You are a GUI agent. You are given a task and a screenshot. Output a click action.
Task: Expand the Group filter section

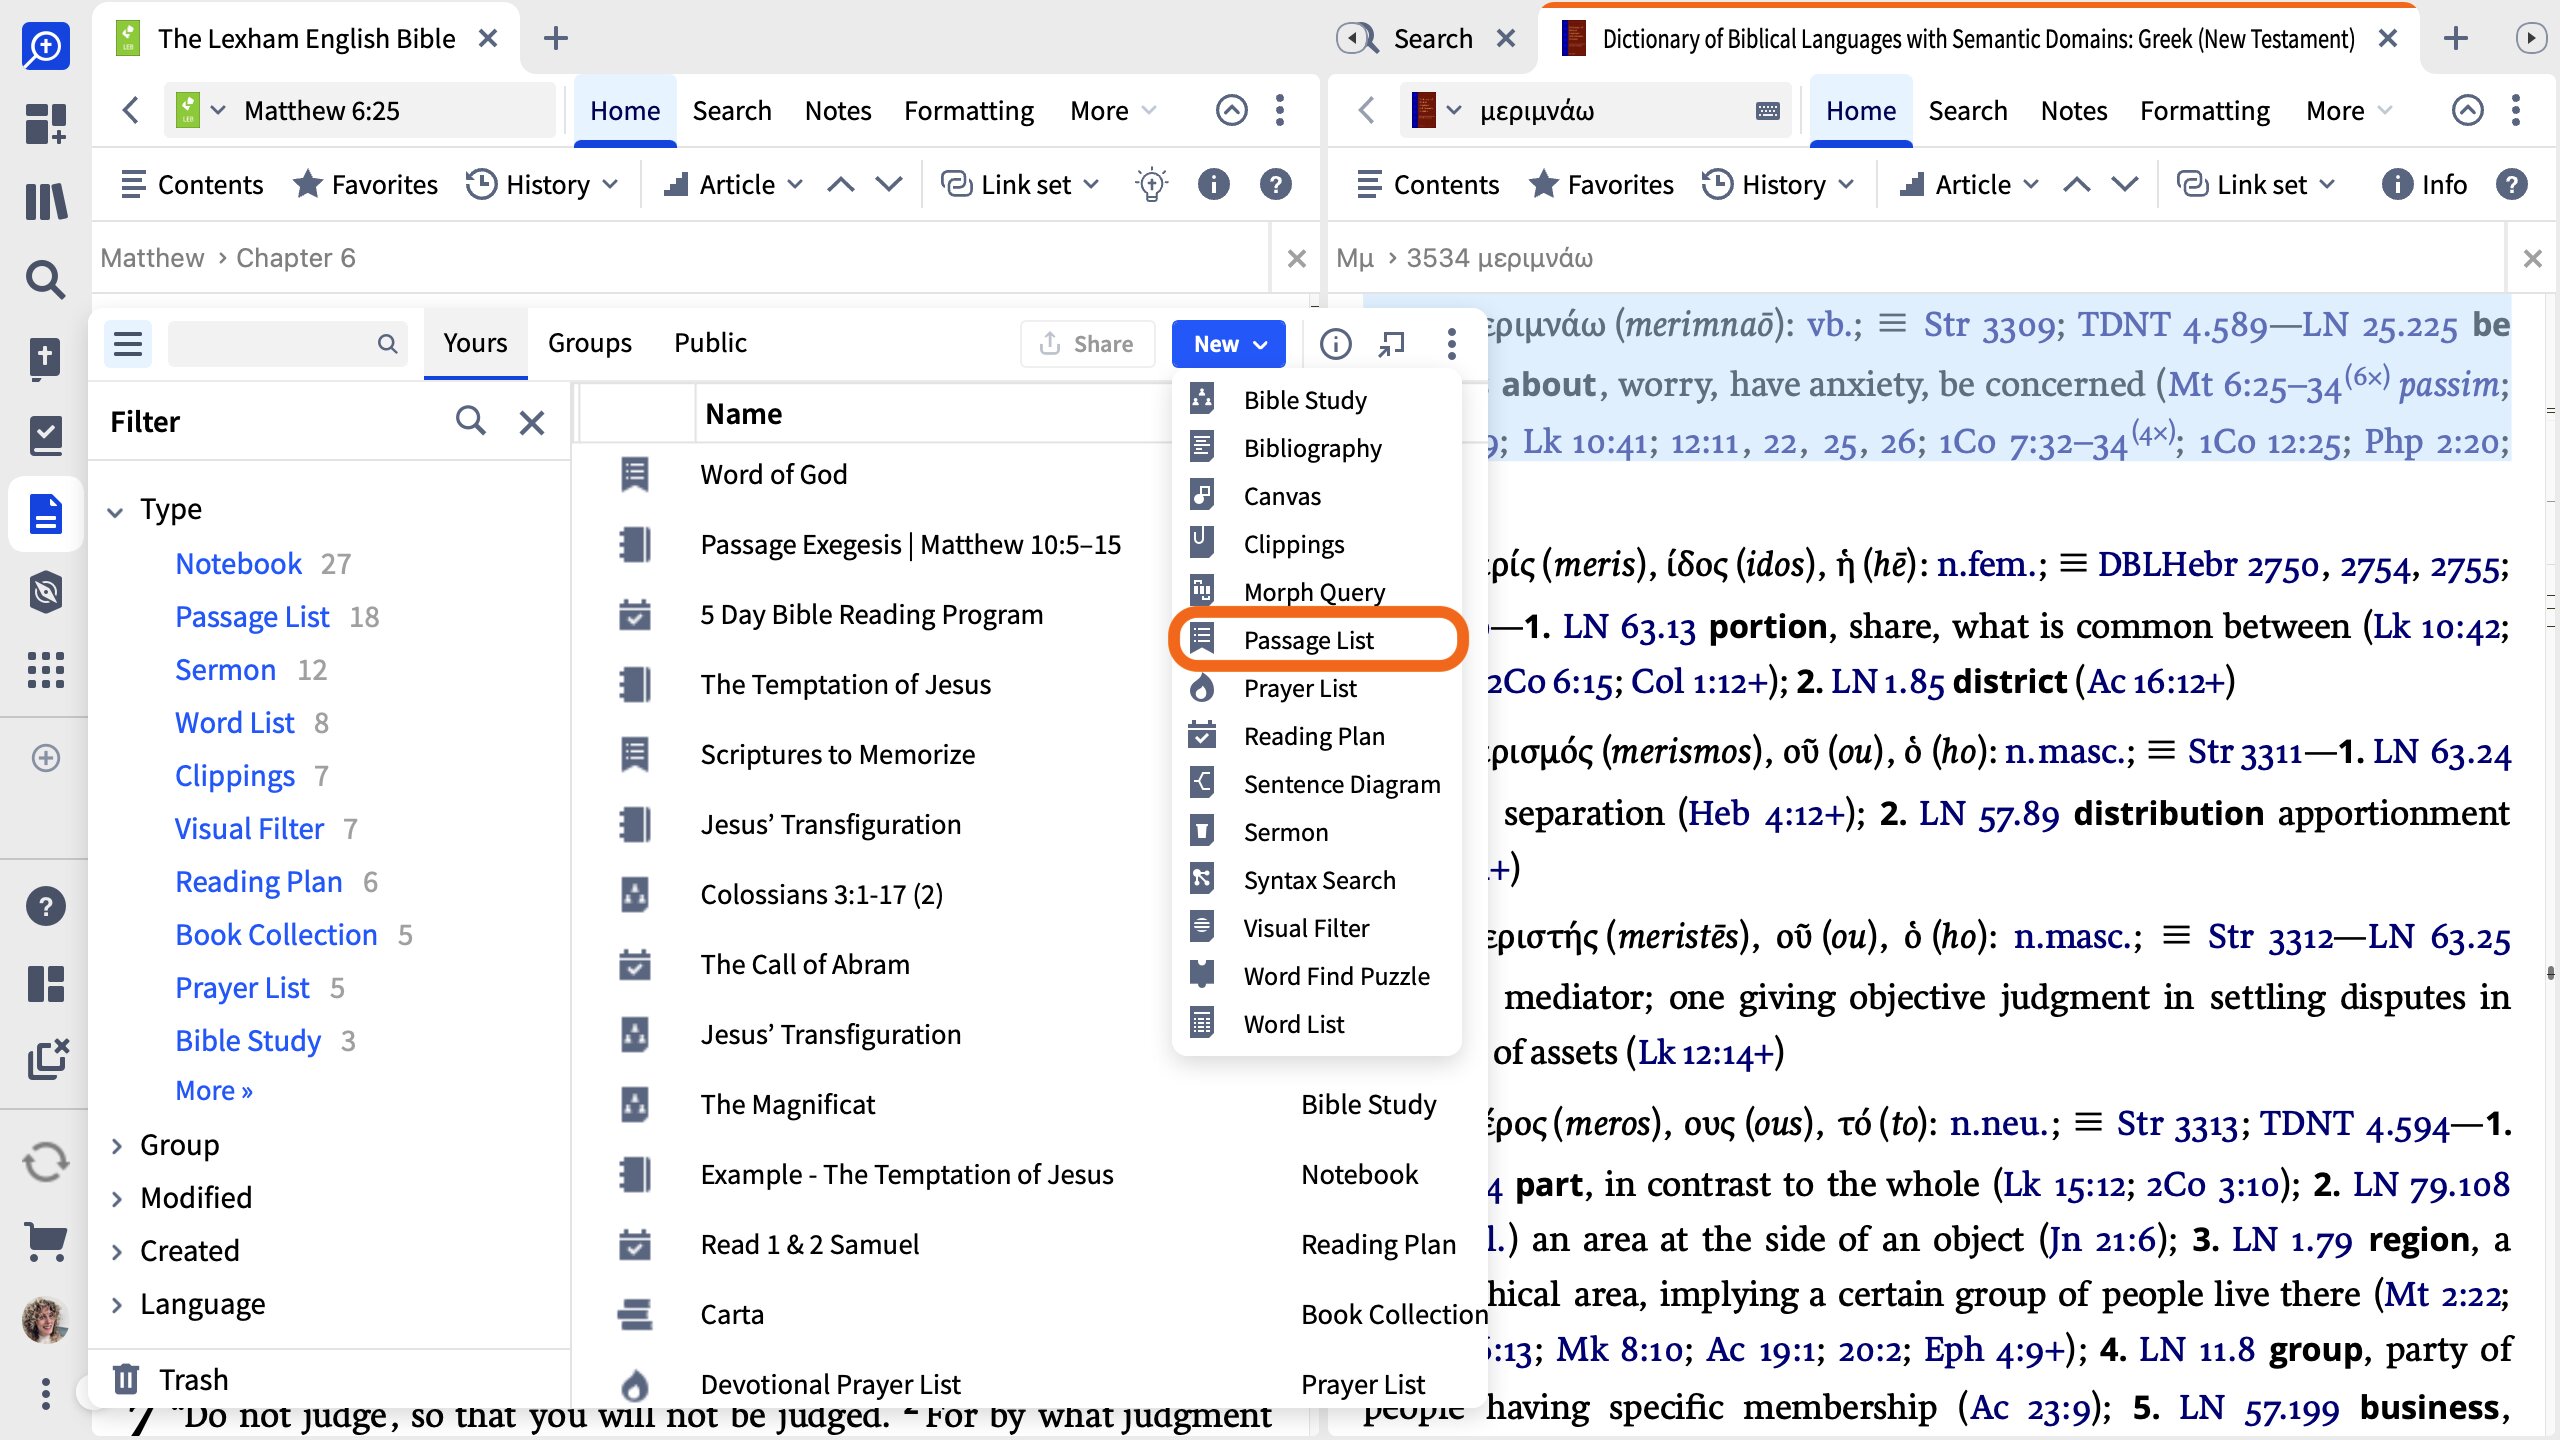(x=116, y=1145)
